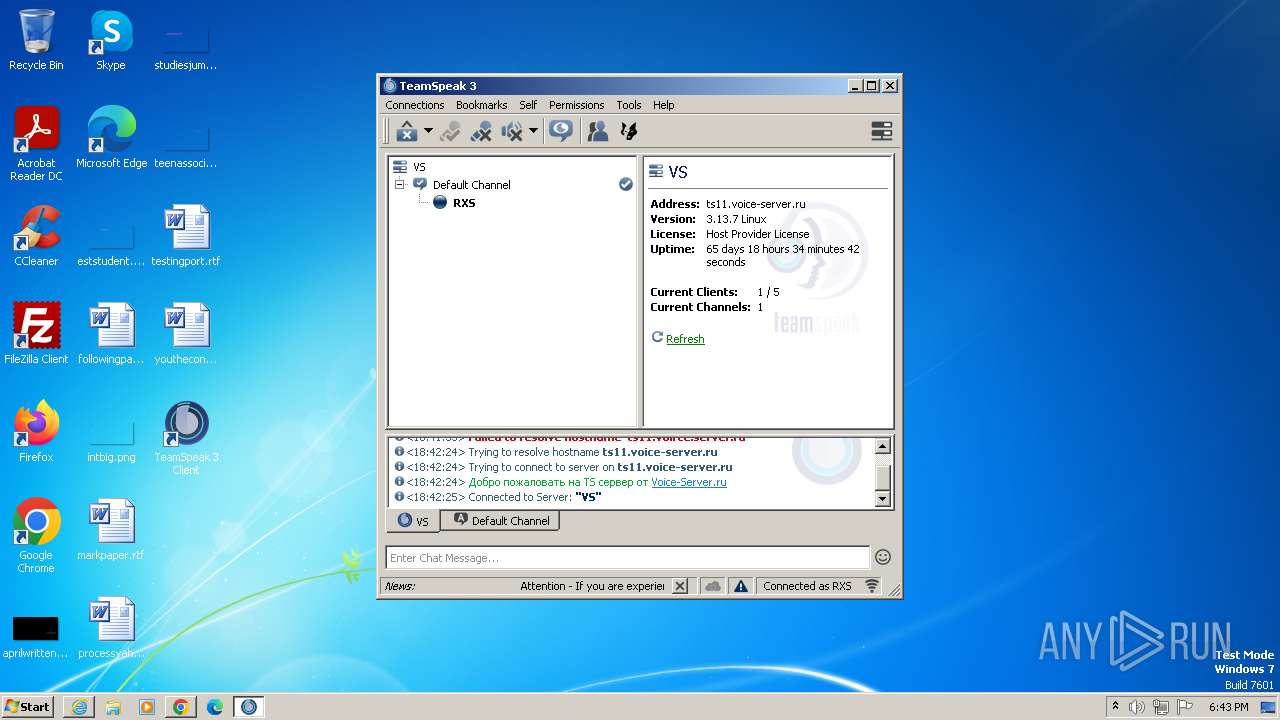Click the Windows Start button
Screen dimensions: 1280x720
pos(28,706)
